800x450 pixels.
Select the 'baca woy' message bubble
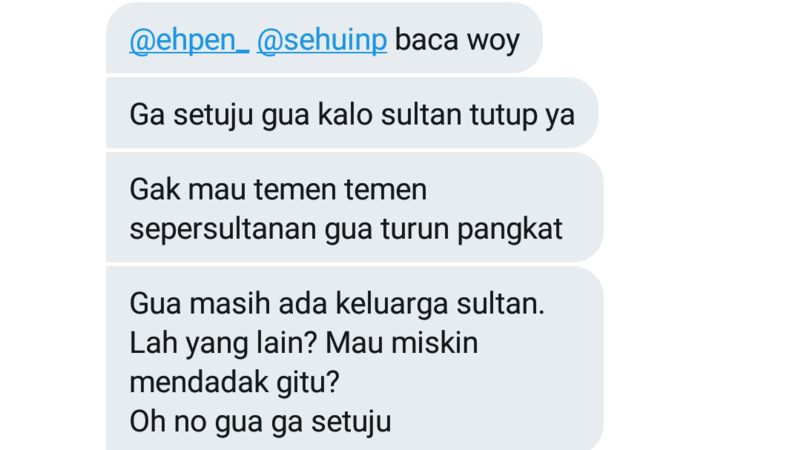pos(324,38)
